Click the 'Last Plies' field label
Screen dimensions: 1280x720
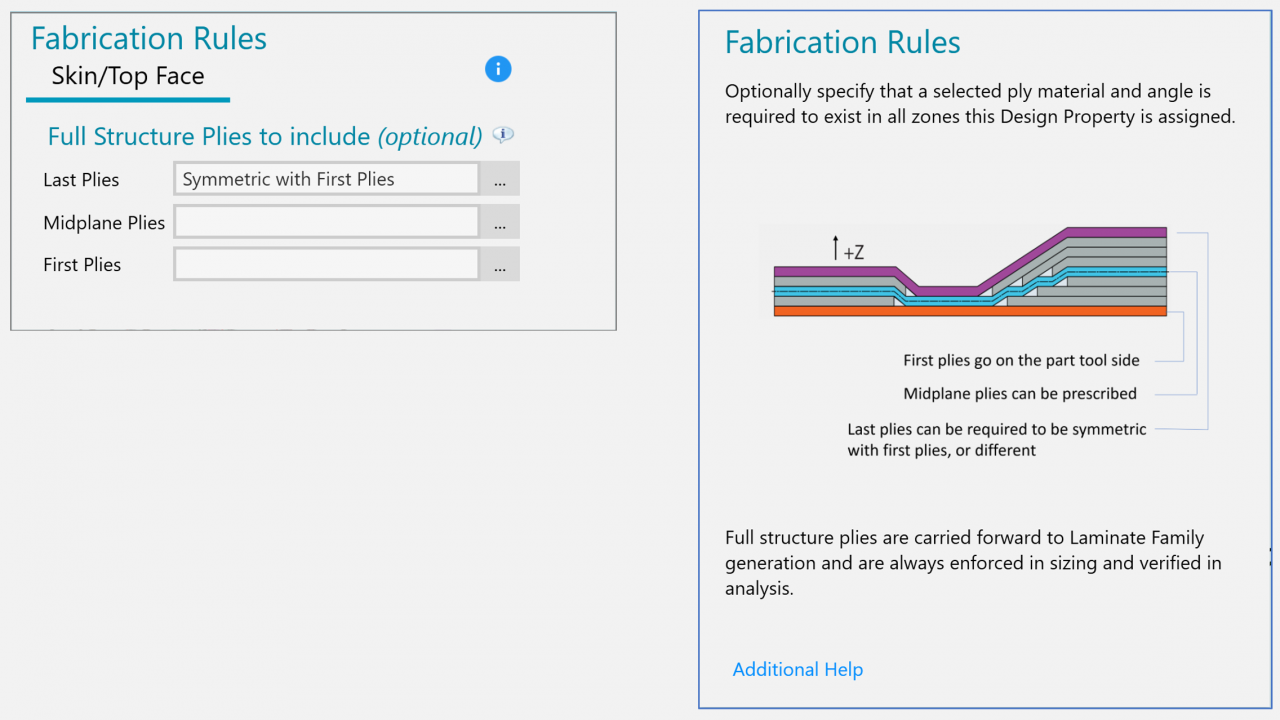click(x=81, y=180)
